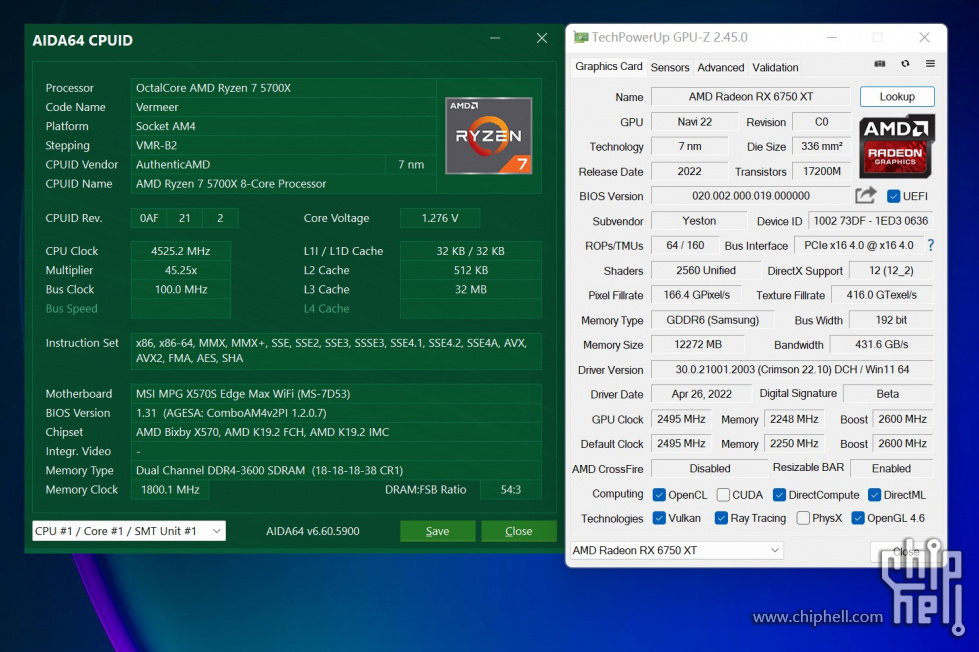This screenshot has height=652, width=979.
Task: Toggle the Vulkan checkbox
Action: tap(659, 518)
